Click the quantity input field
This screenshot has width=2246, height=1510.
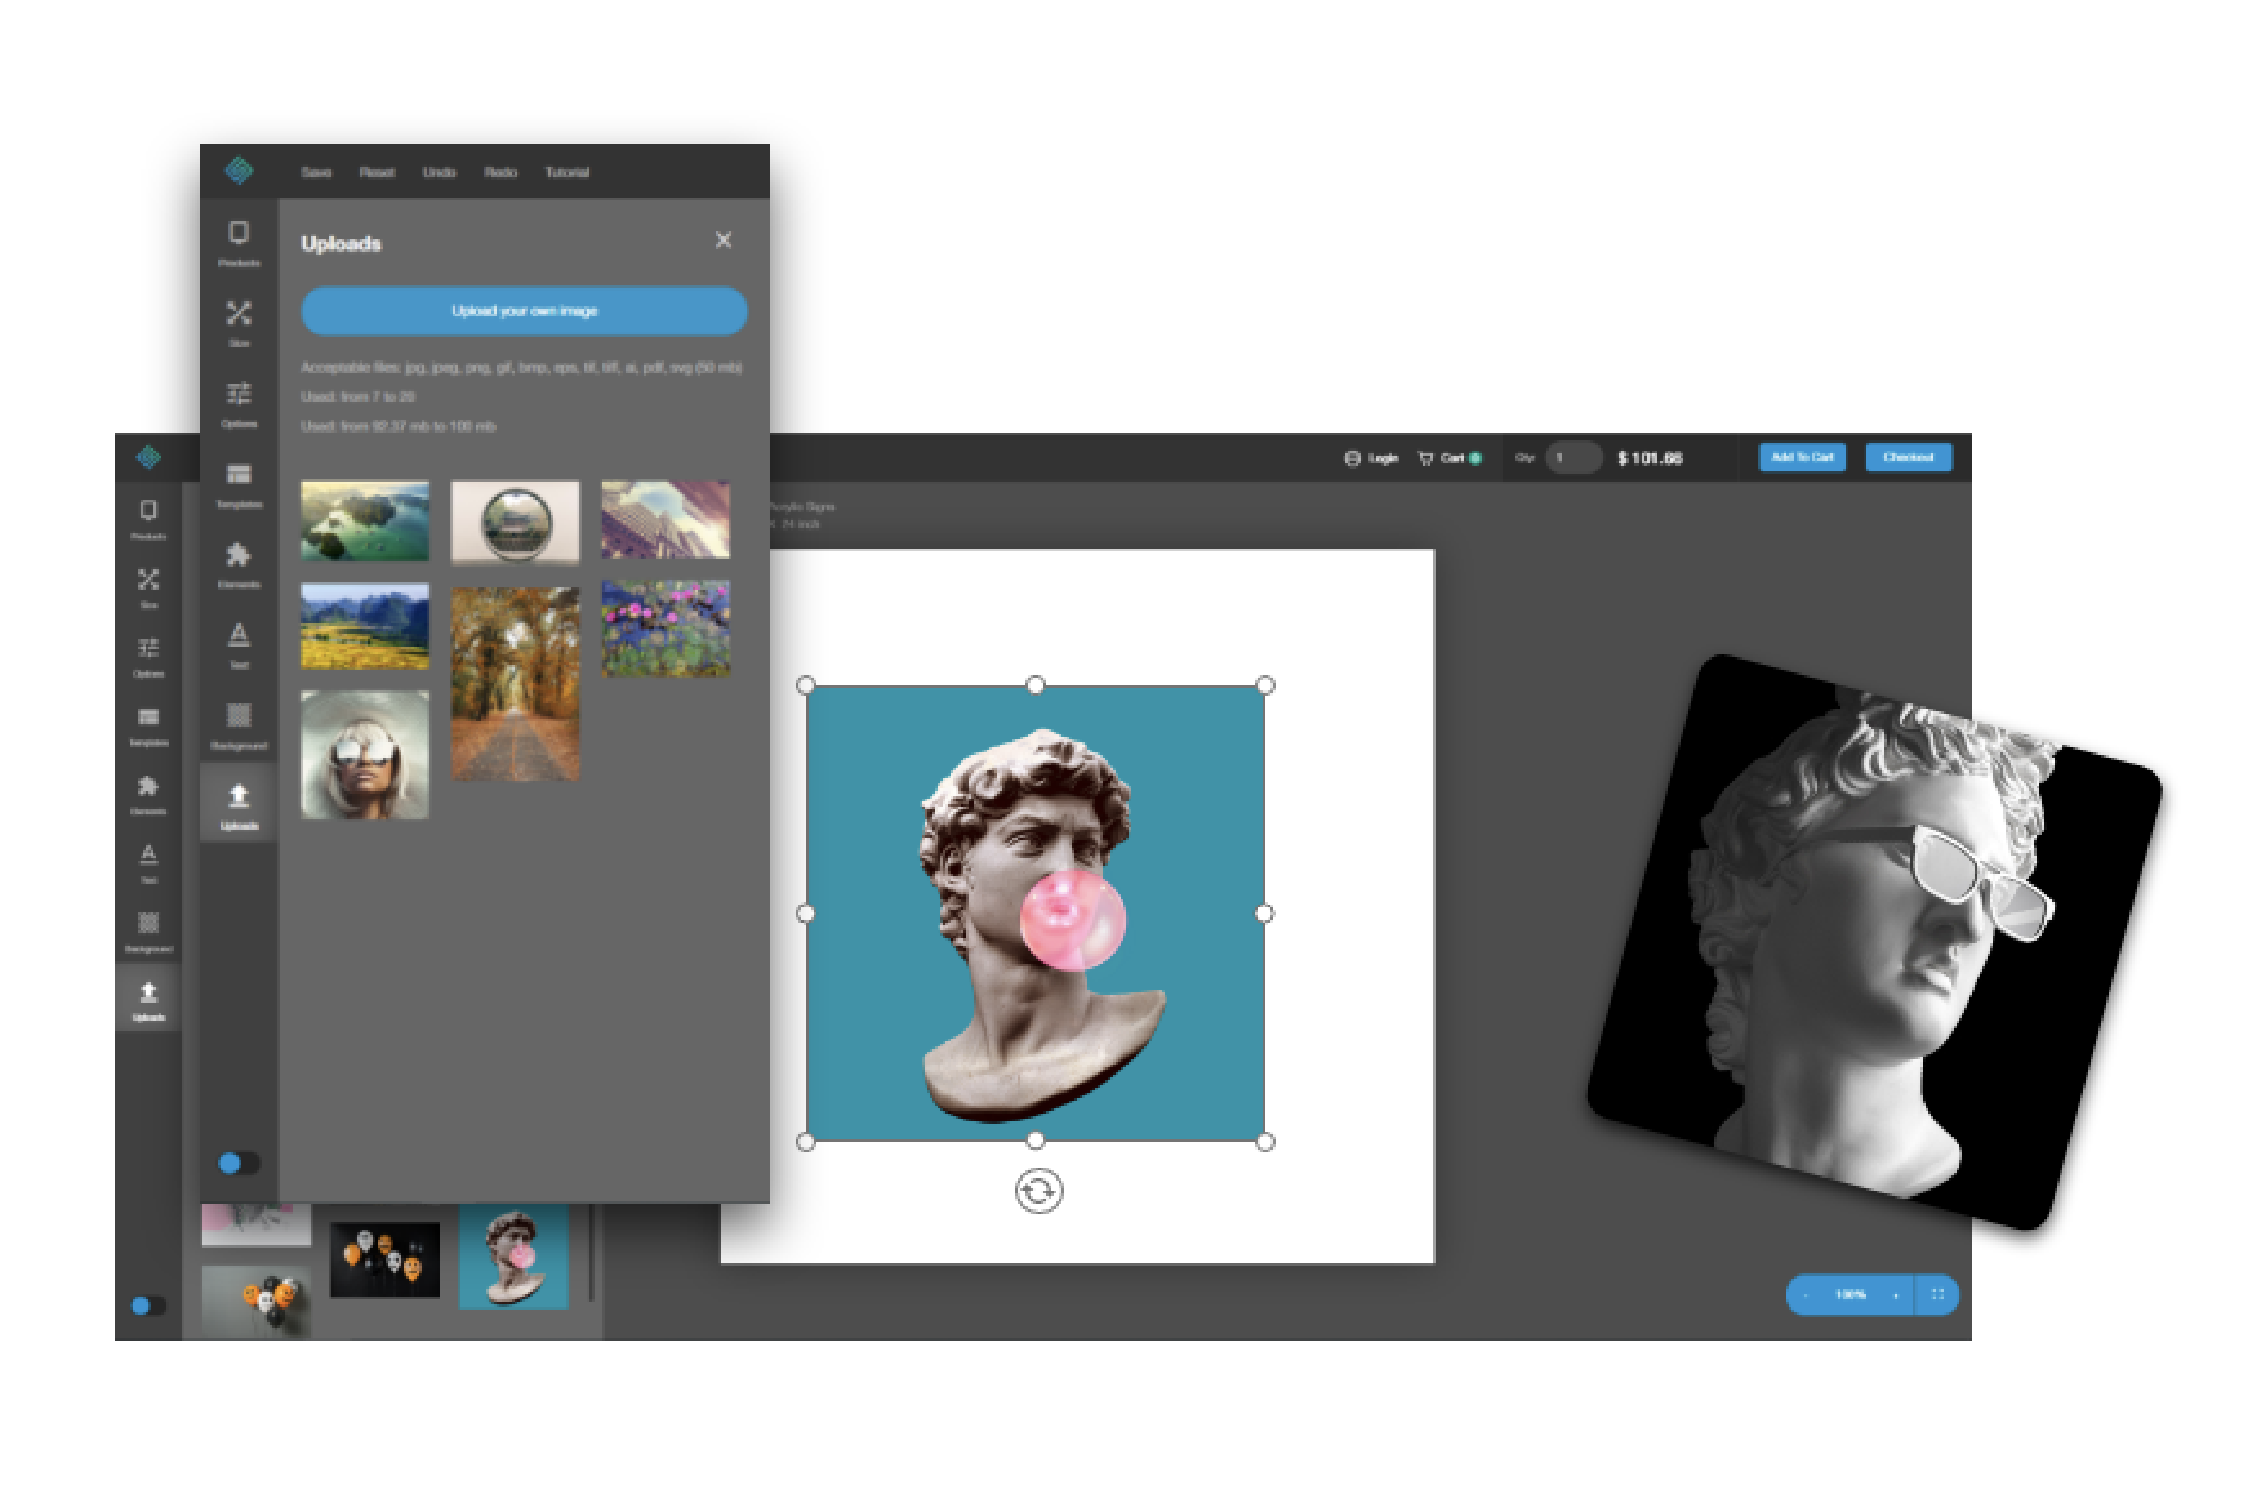coord(1573,458)
